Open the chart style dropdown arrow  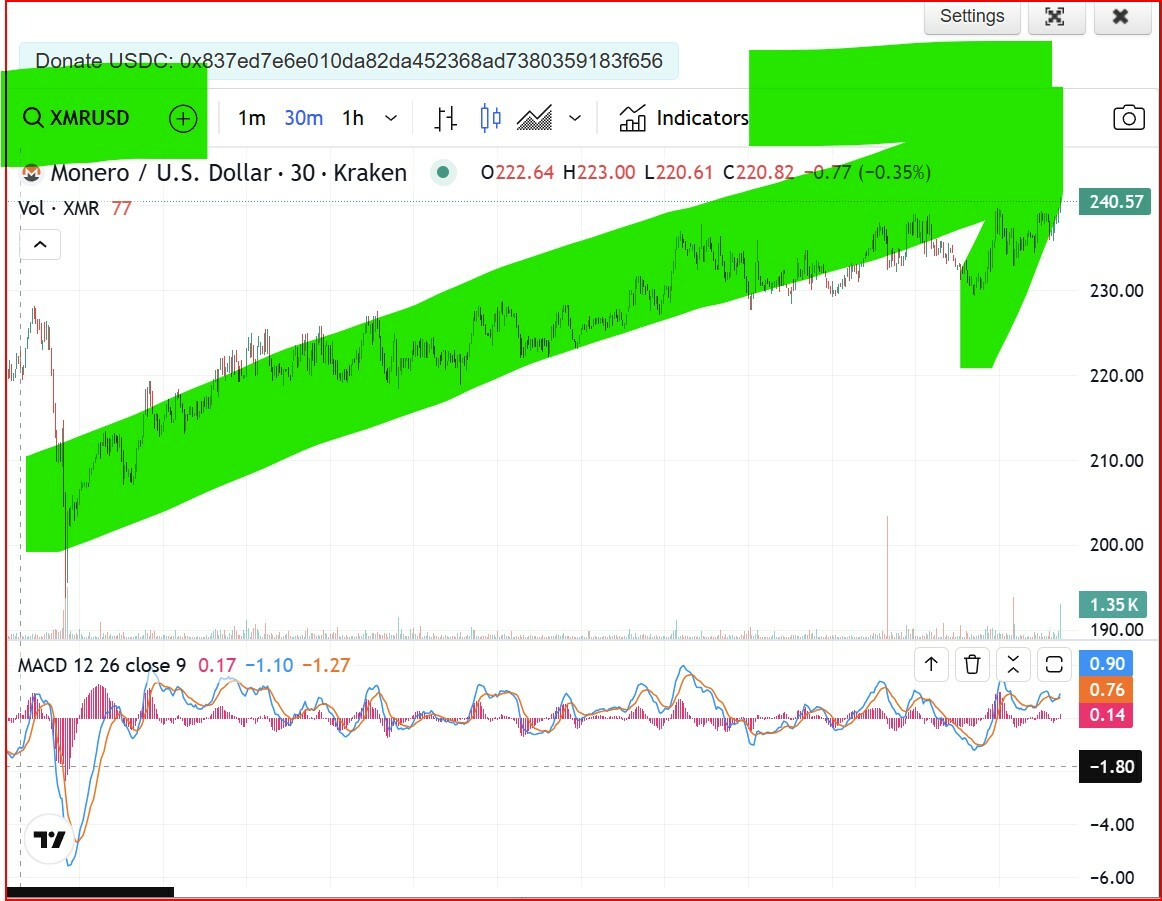point(575,118)
